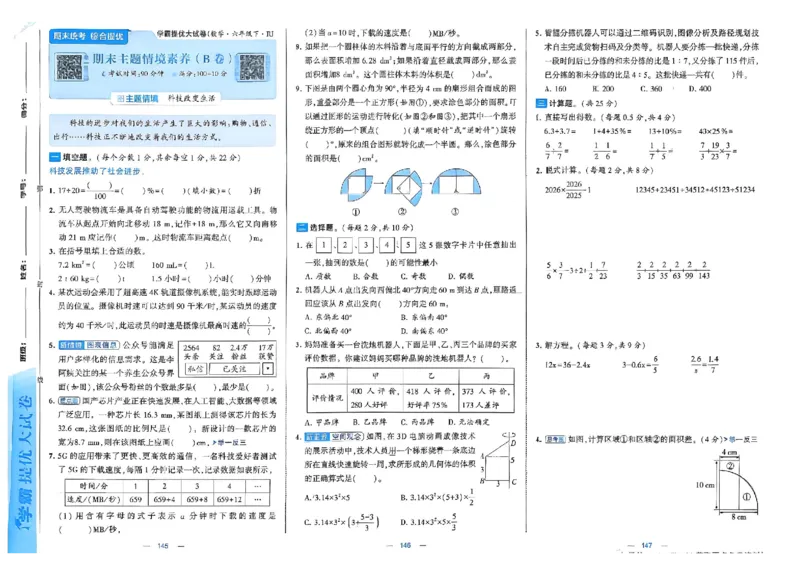The image size is (800, 566).
Task: Click the blue '二' icon beside 选择题
Action: (302, 227)
